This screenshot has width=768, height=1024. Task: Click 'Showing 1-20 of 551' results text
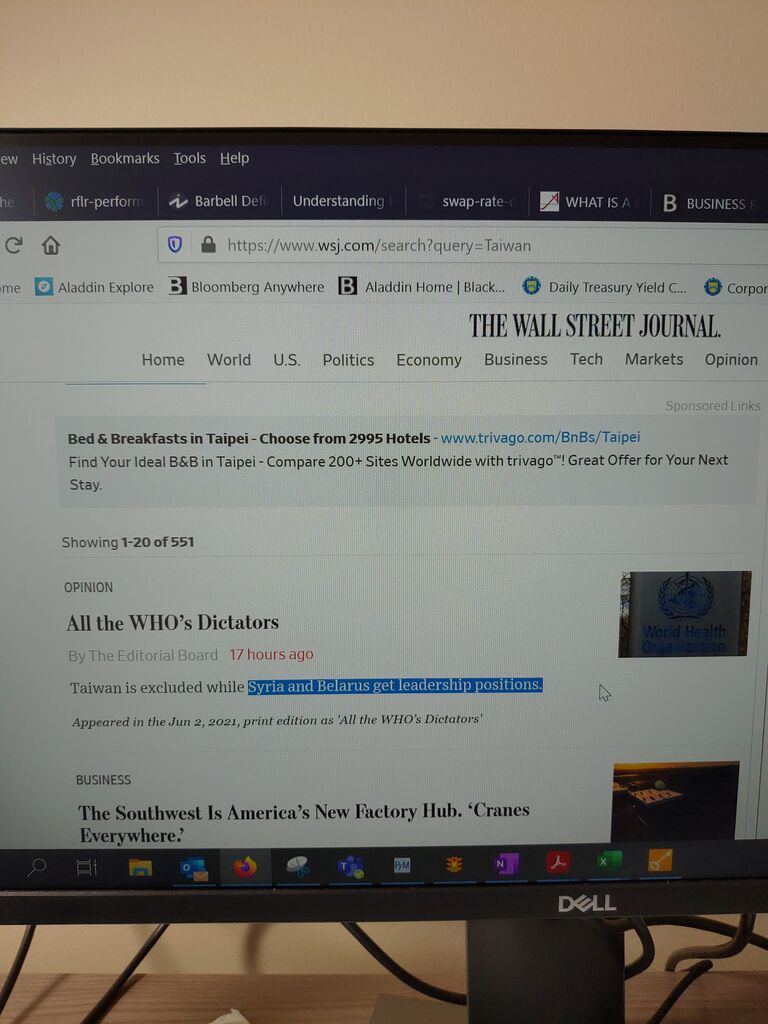click(127, 542)
